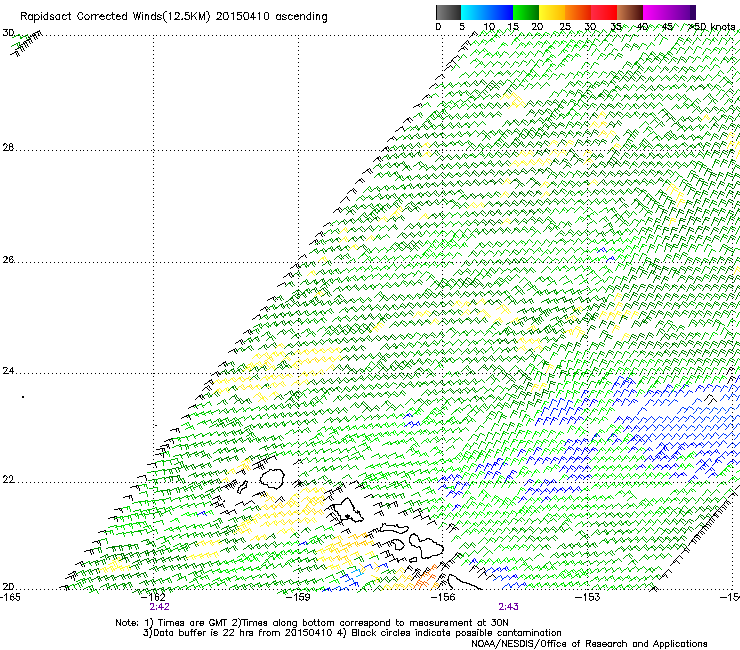The height and width of the screenshot is (650, 740).
Task: Click the latitude axis label '28'
Action: click(8, 148)
